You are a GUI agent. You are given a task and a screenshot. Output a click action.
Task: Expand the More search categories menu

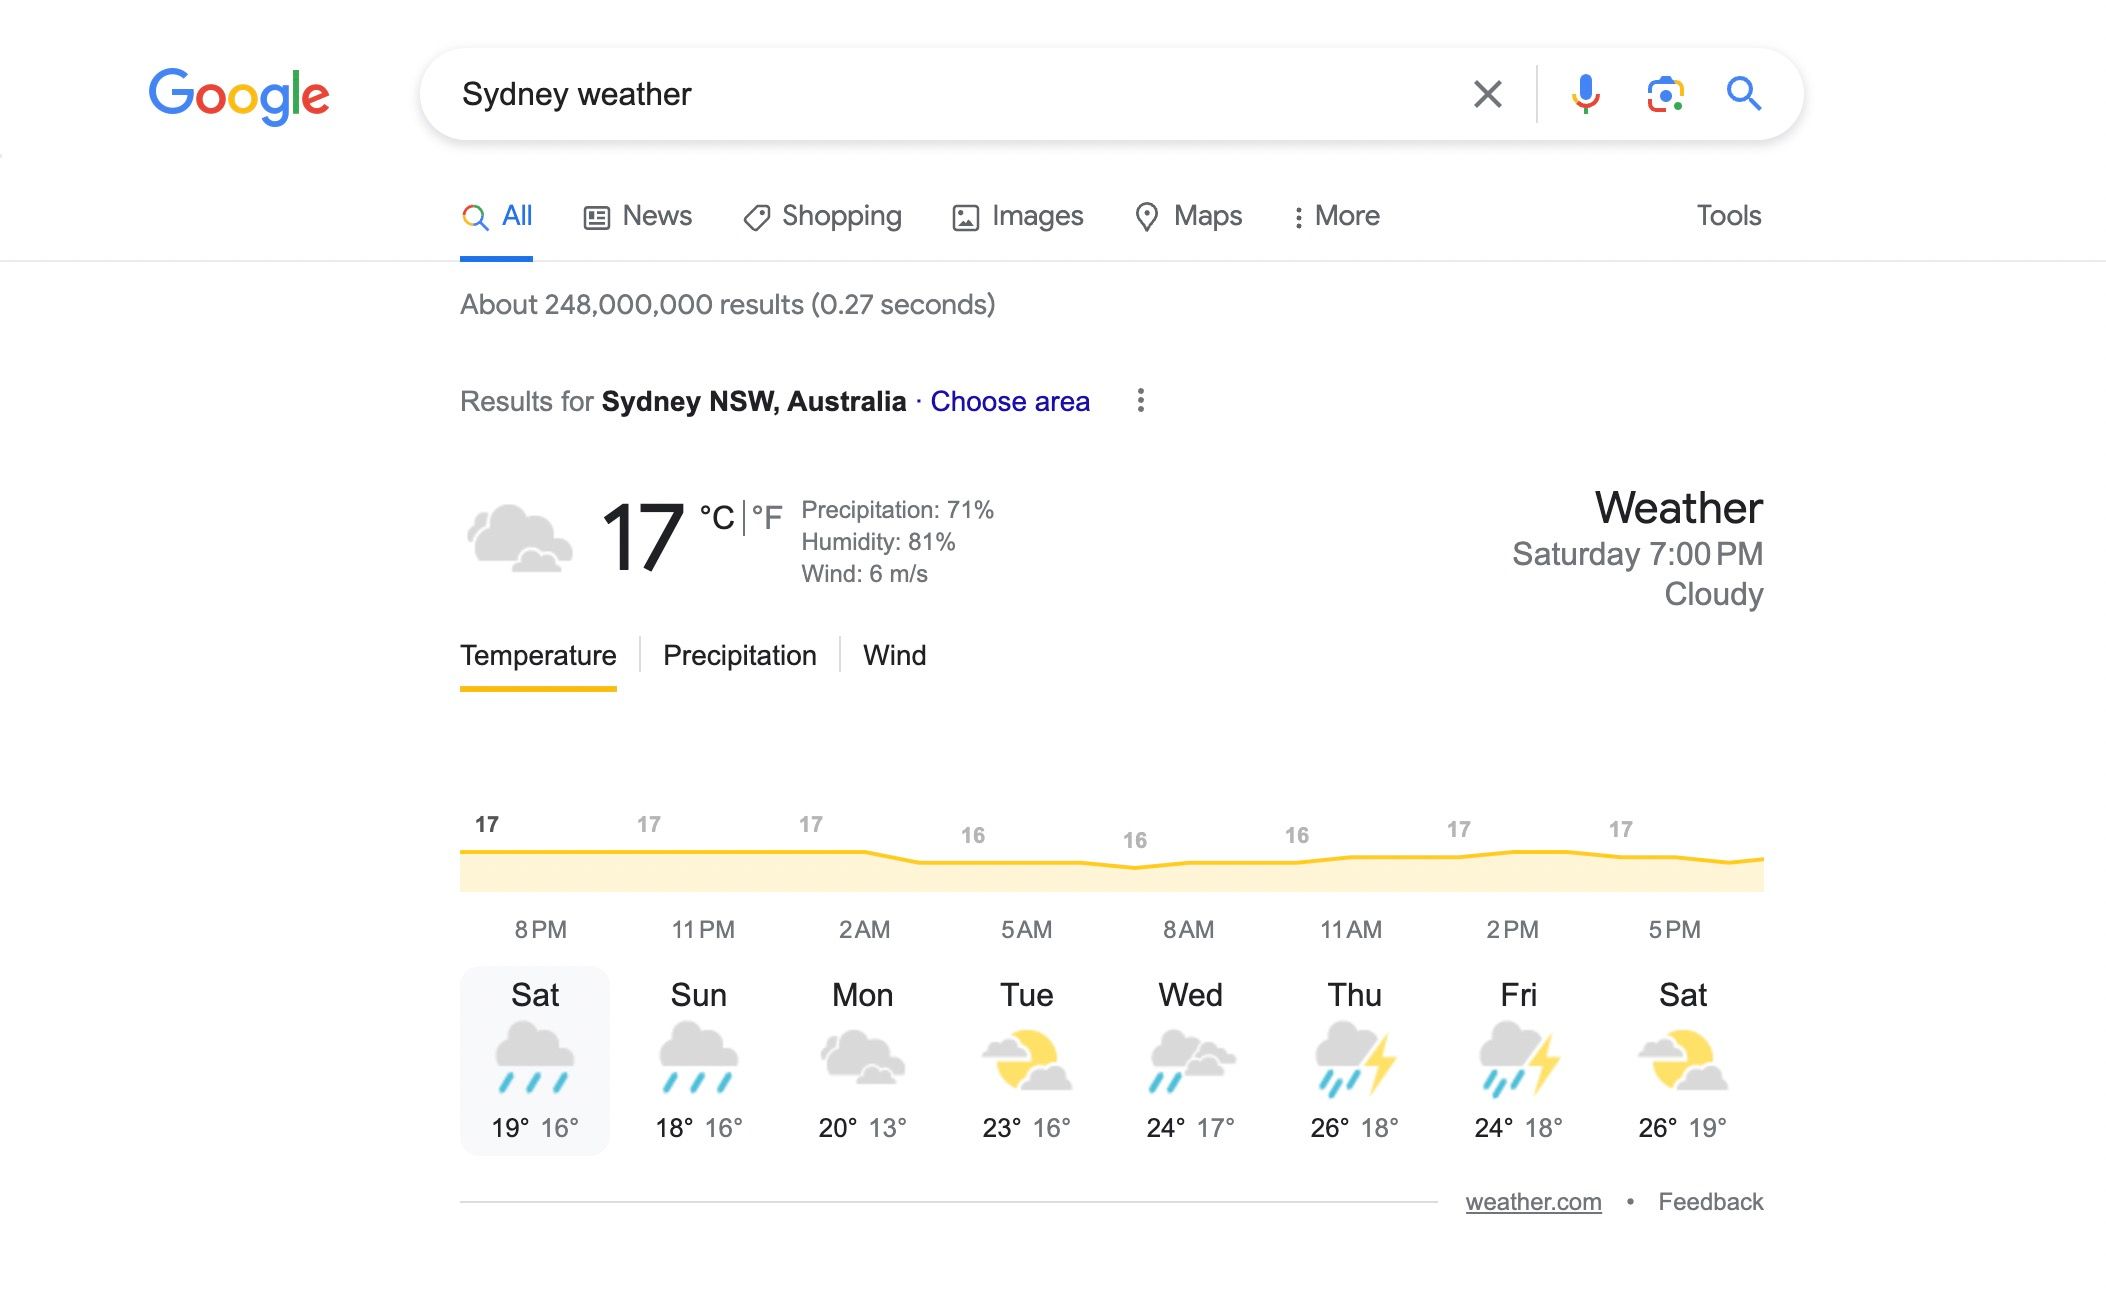[1337, 216]
